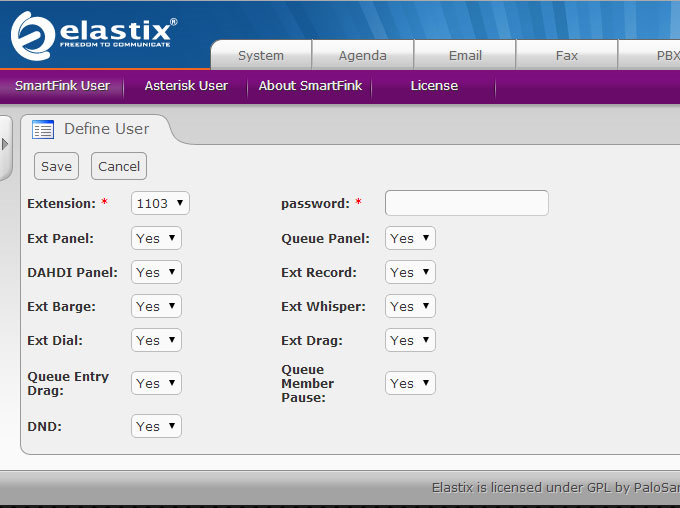
Task: Open the Extension dropdown showing 1103
Action: (160, 203)
